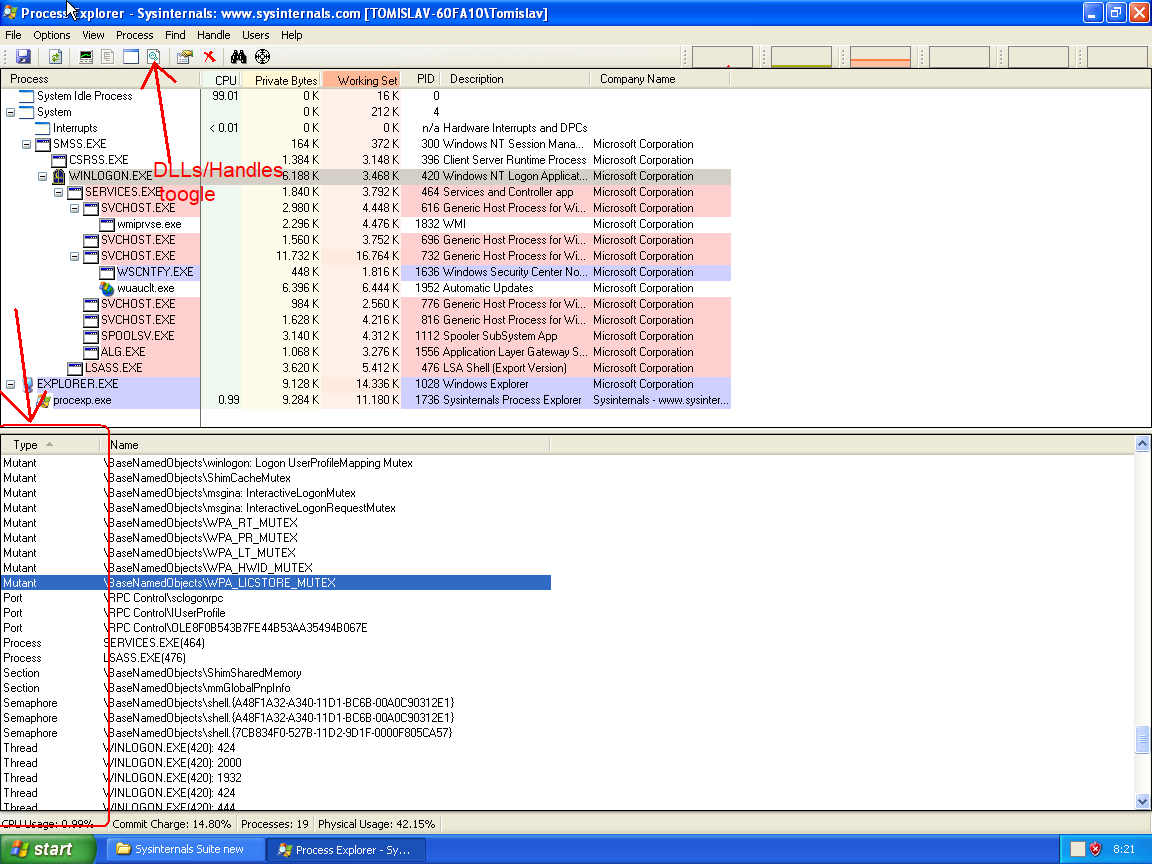The height and width of the screenshot is (864, 1152).
Task: Open the File menu
Action: click(13, 35)
